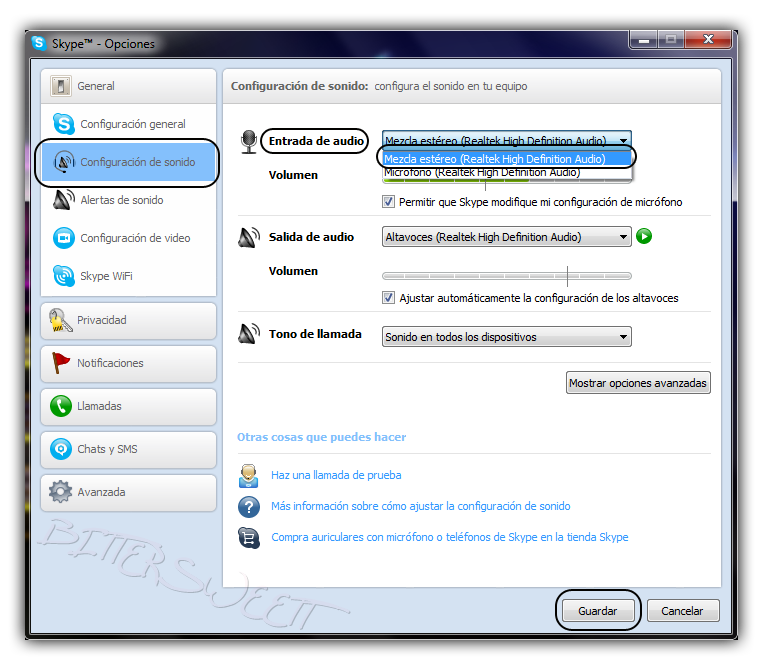Open the Notificaciones section
The width and height of the screenshot is (766, 671).
[x=128, y=364]
